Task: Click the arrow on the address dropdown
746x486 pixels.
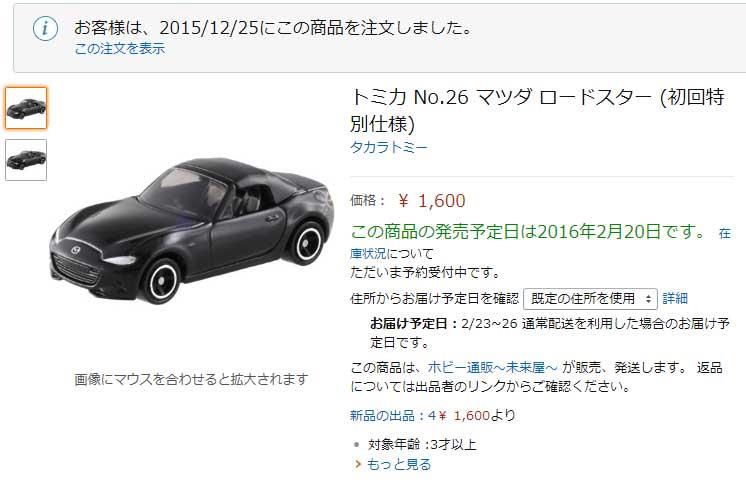Action: [x=648, y=299]
